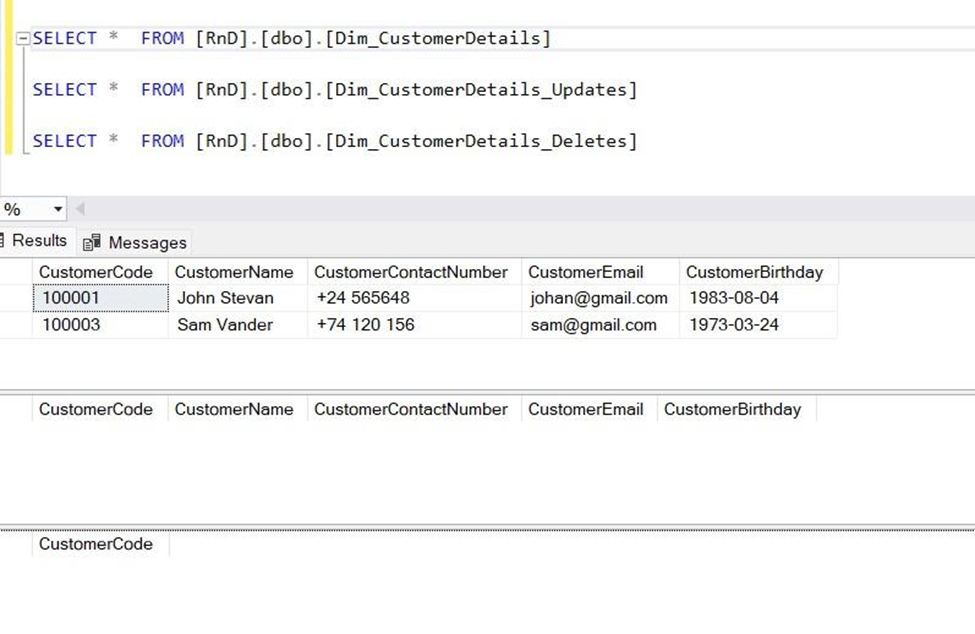
Task: Click the Messages tab icon
Action: pyautogui.click(x=91, y=242)
